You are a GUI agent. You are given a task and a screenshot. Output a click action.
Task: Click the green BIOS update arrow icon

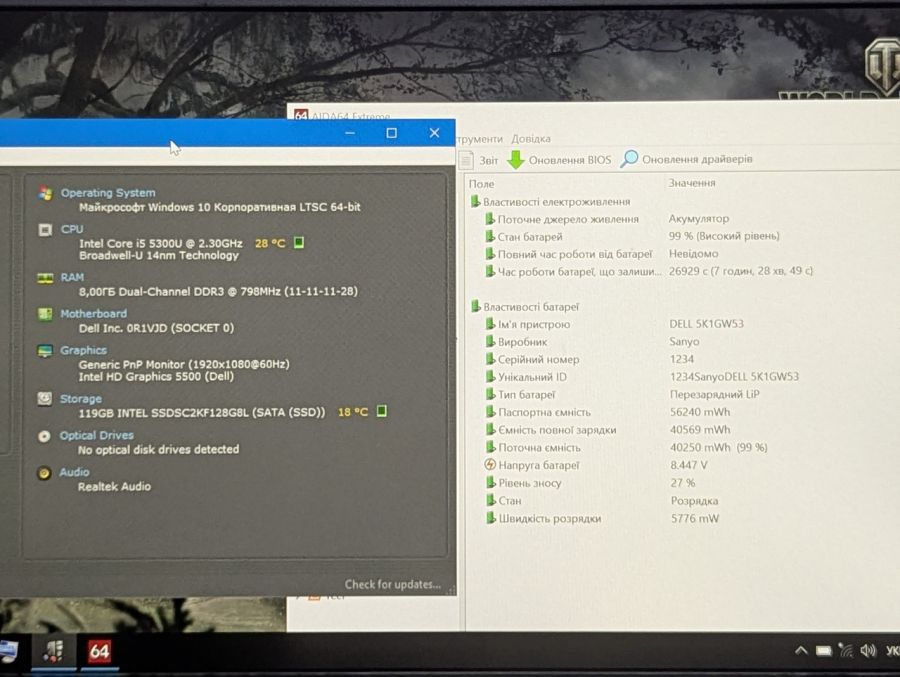[516, 160]
